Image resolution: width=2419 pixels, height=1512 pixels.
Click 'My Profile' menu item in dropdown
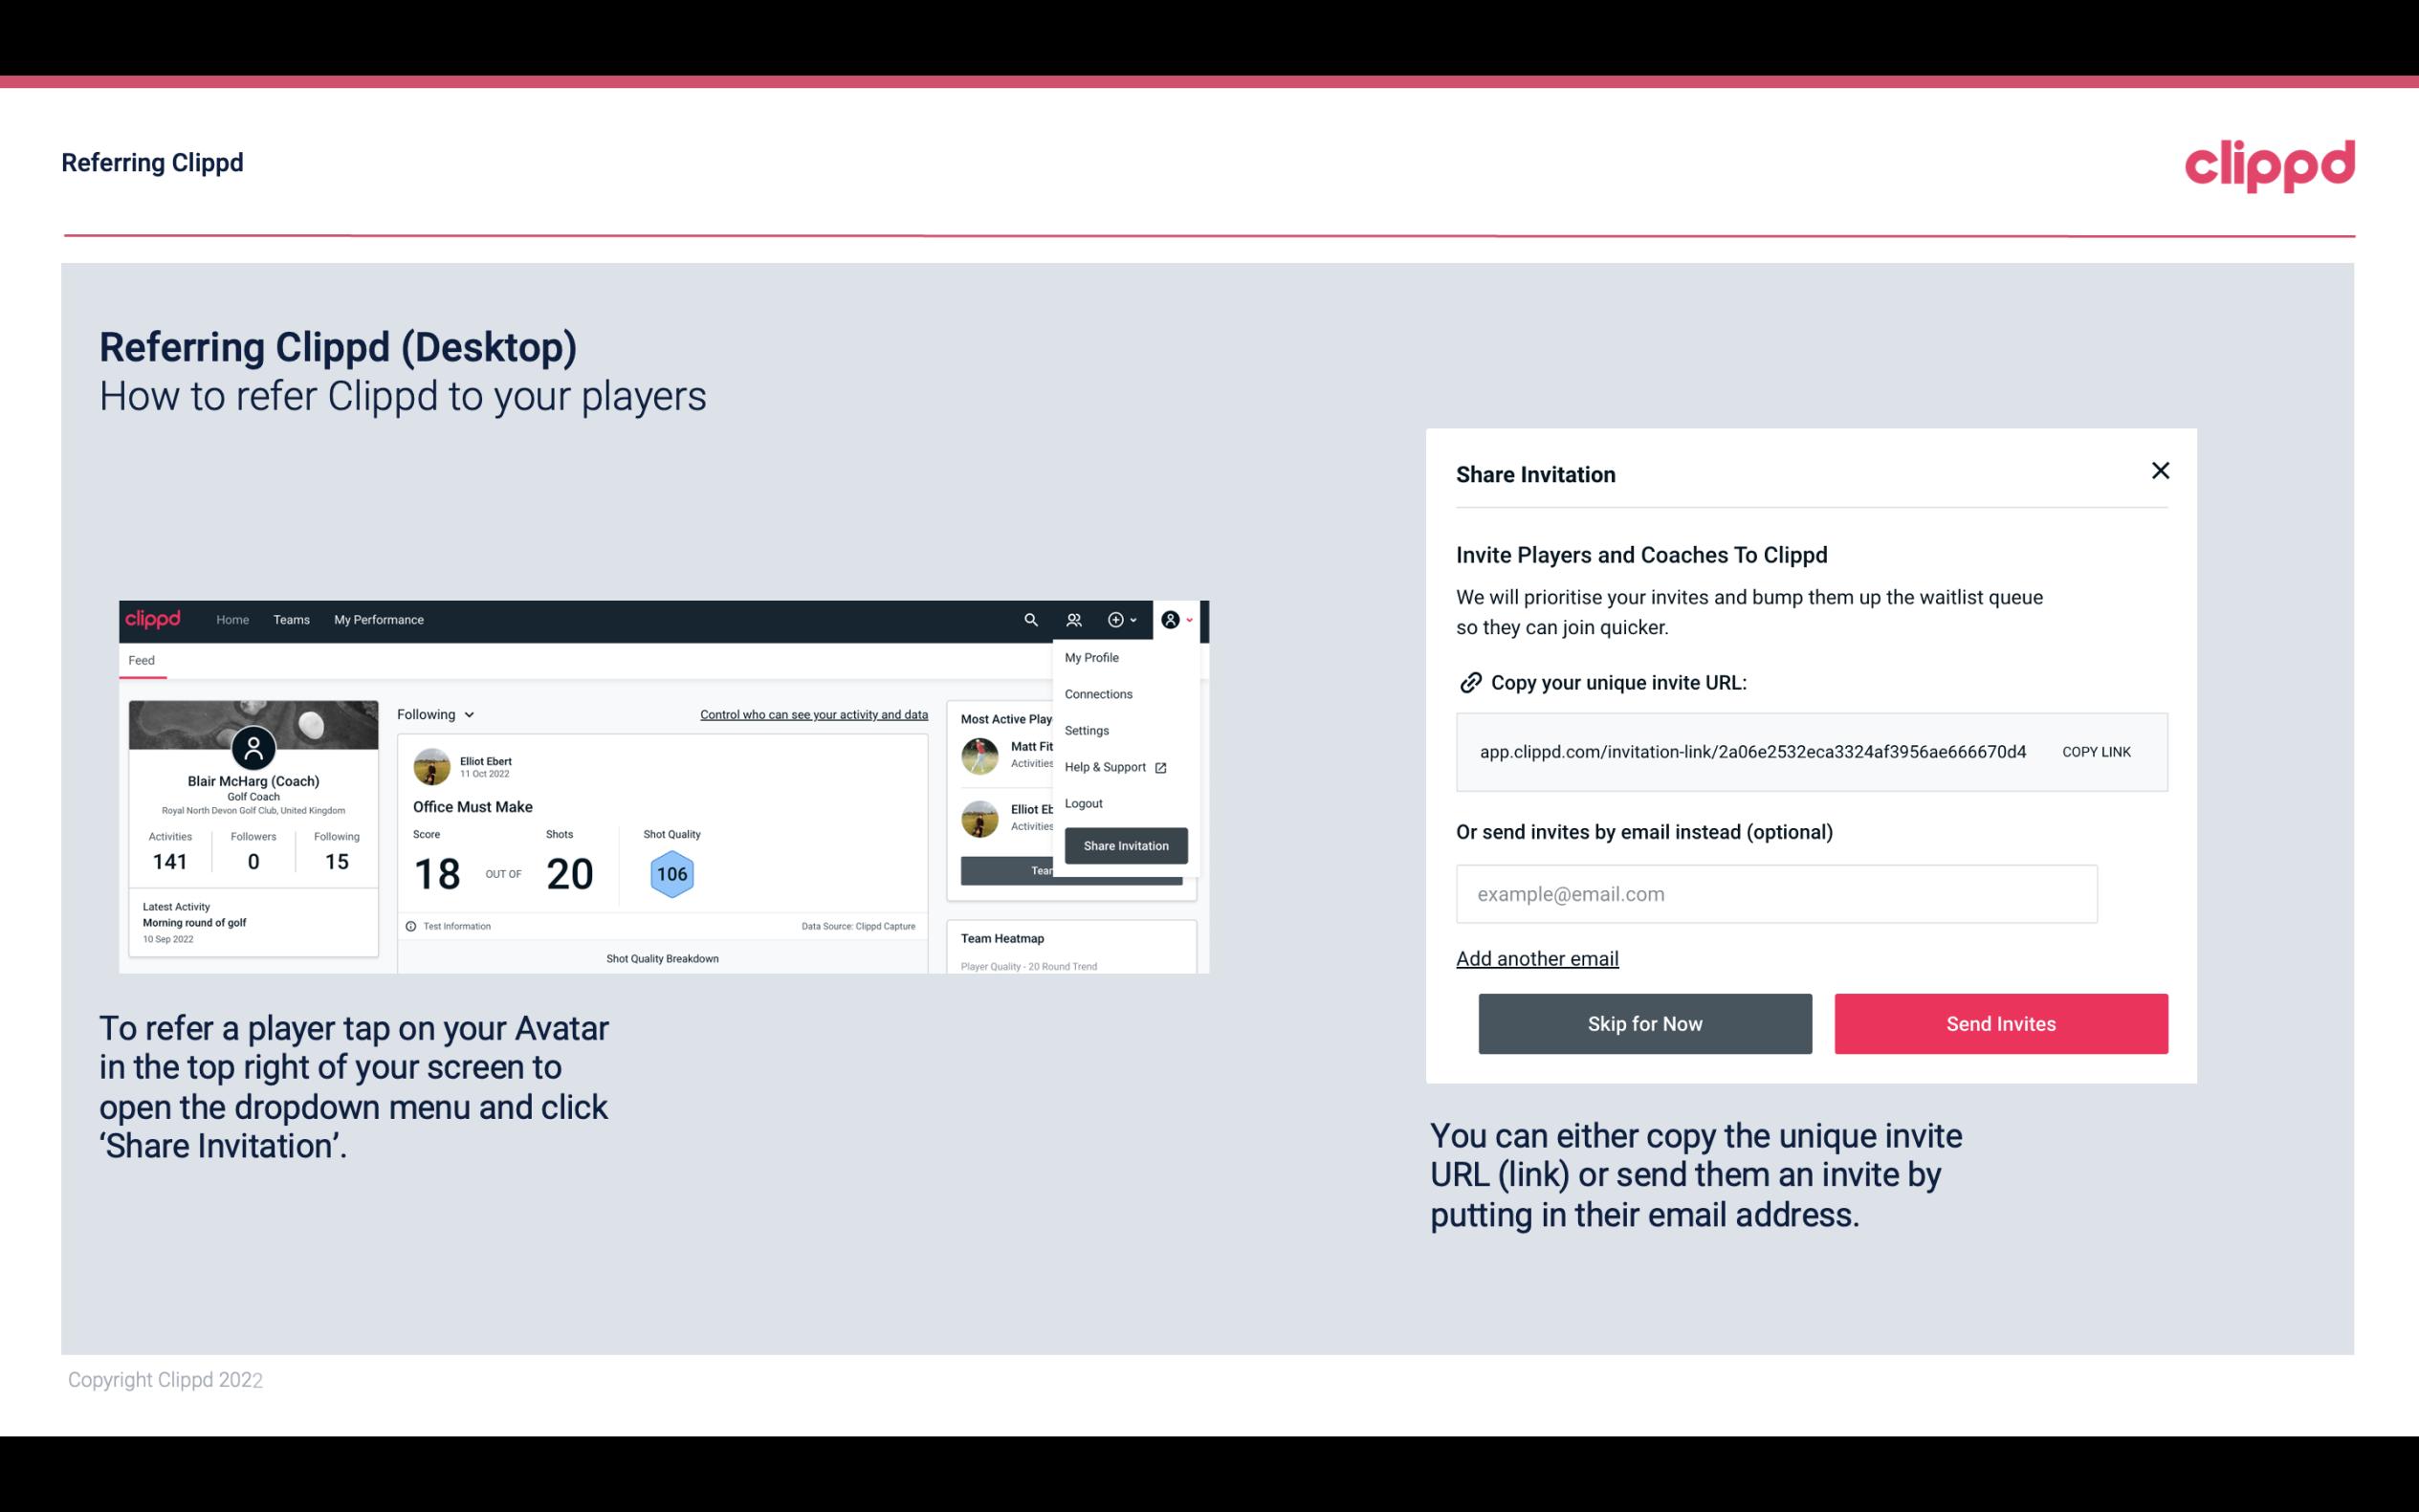point(1092,657)
